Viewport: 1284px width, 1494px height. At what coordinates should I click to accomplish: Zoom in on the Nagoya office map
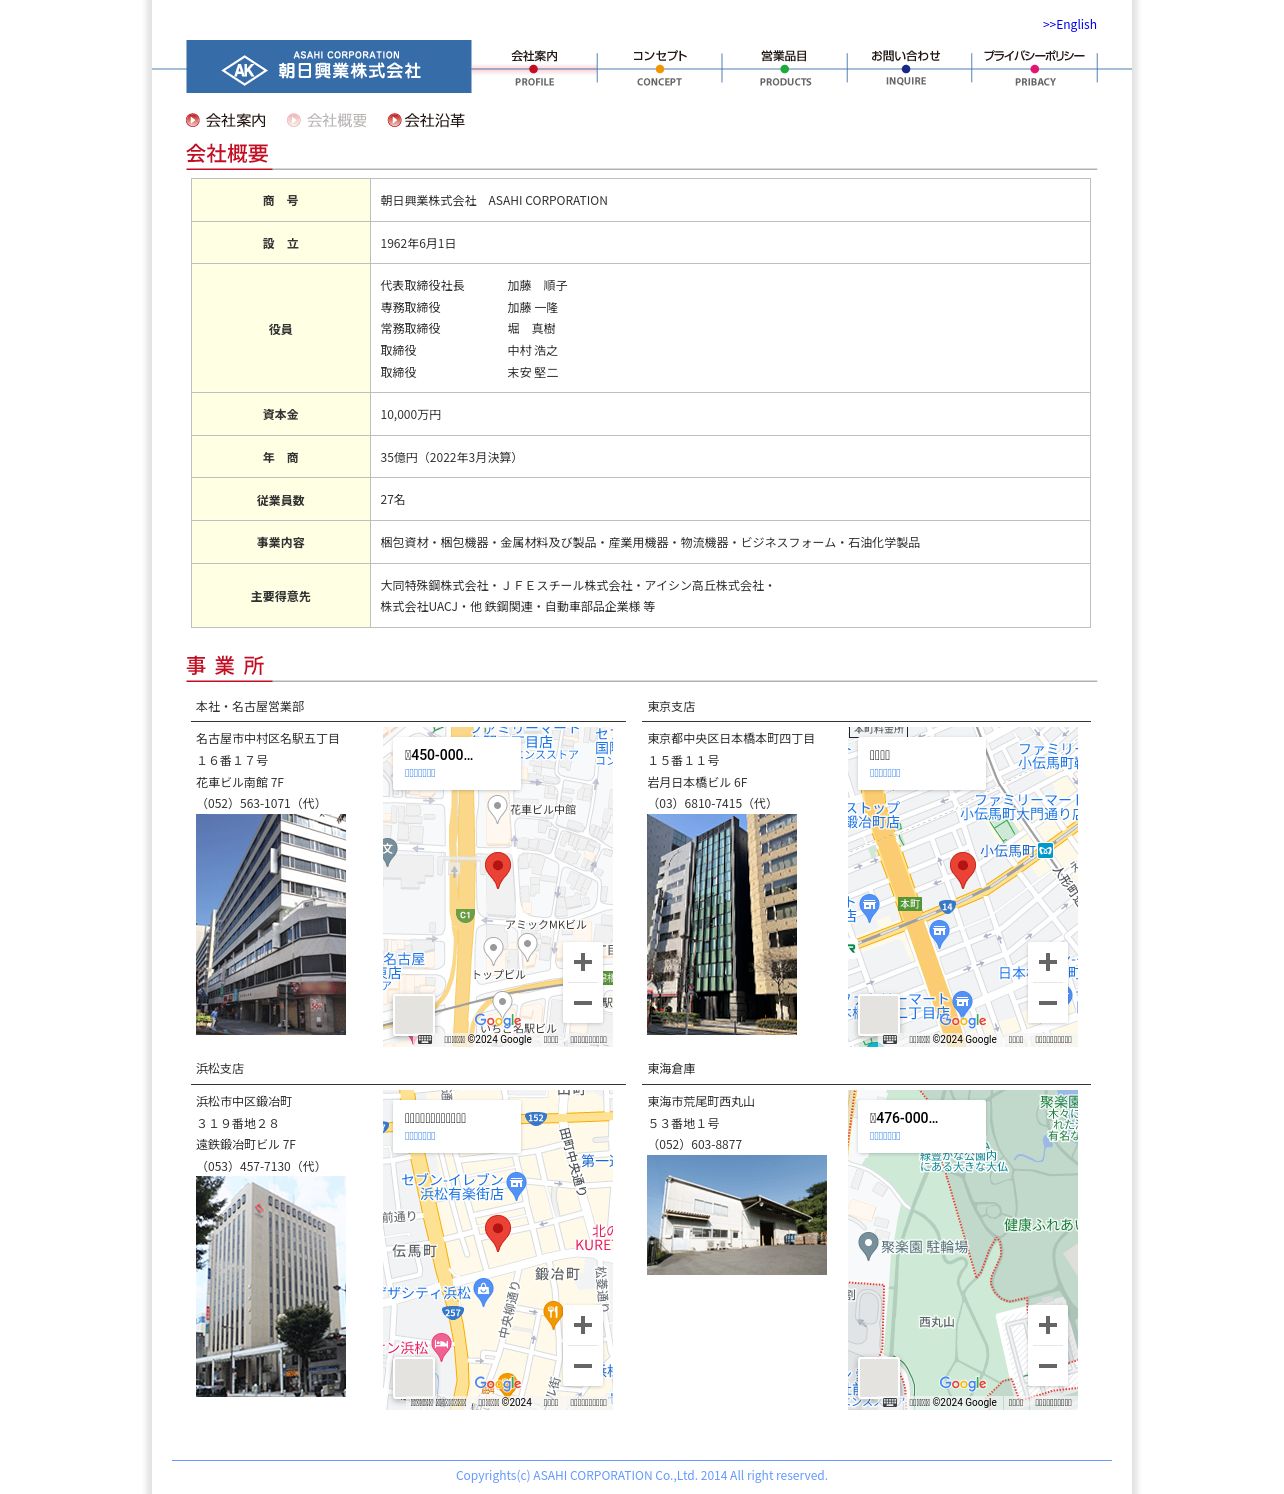583,962
